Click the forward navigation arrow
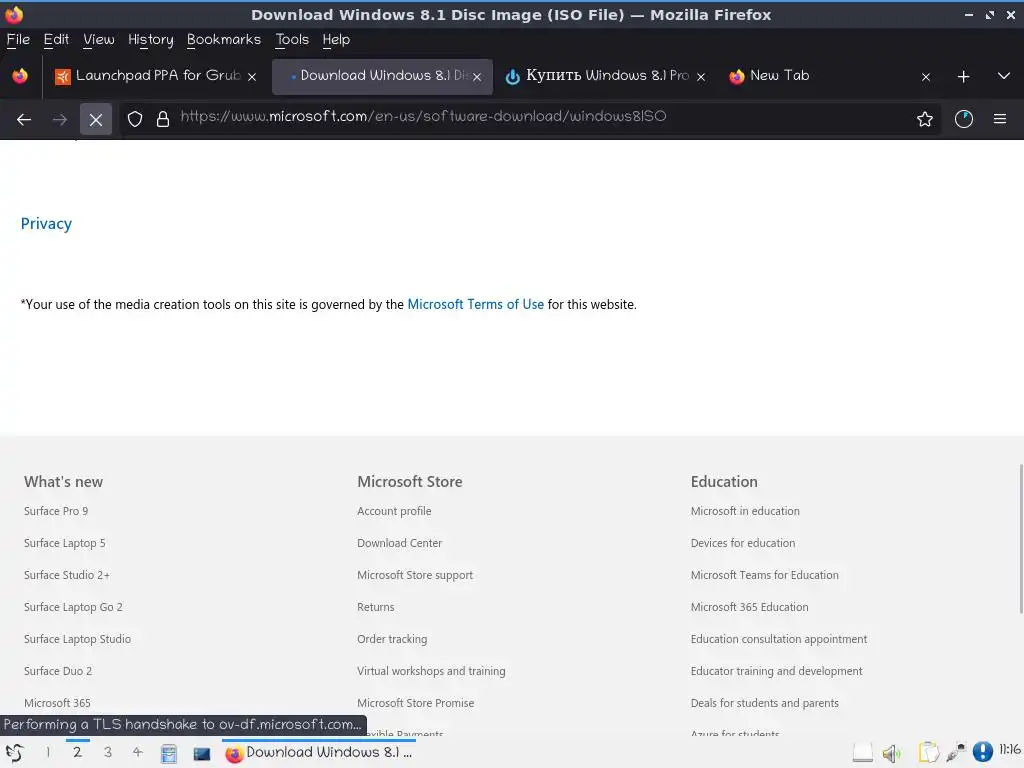The height and width of the screenshot is (768, 1024). pyautogui.click(x=60, y=120)
